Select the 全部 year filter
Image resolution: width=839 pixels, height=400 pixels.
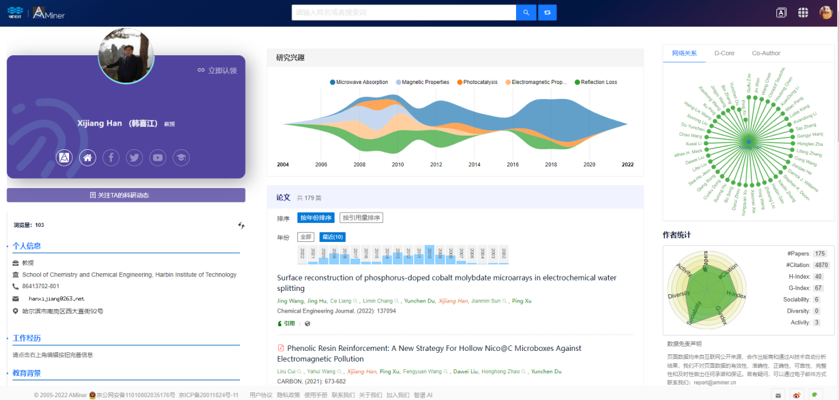pyautogui.click(x=306, y=237)
